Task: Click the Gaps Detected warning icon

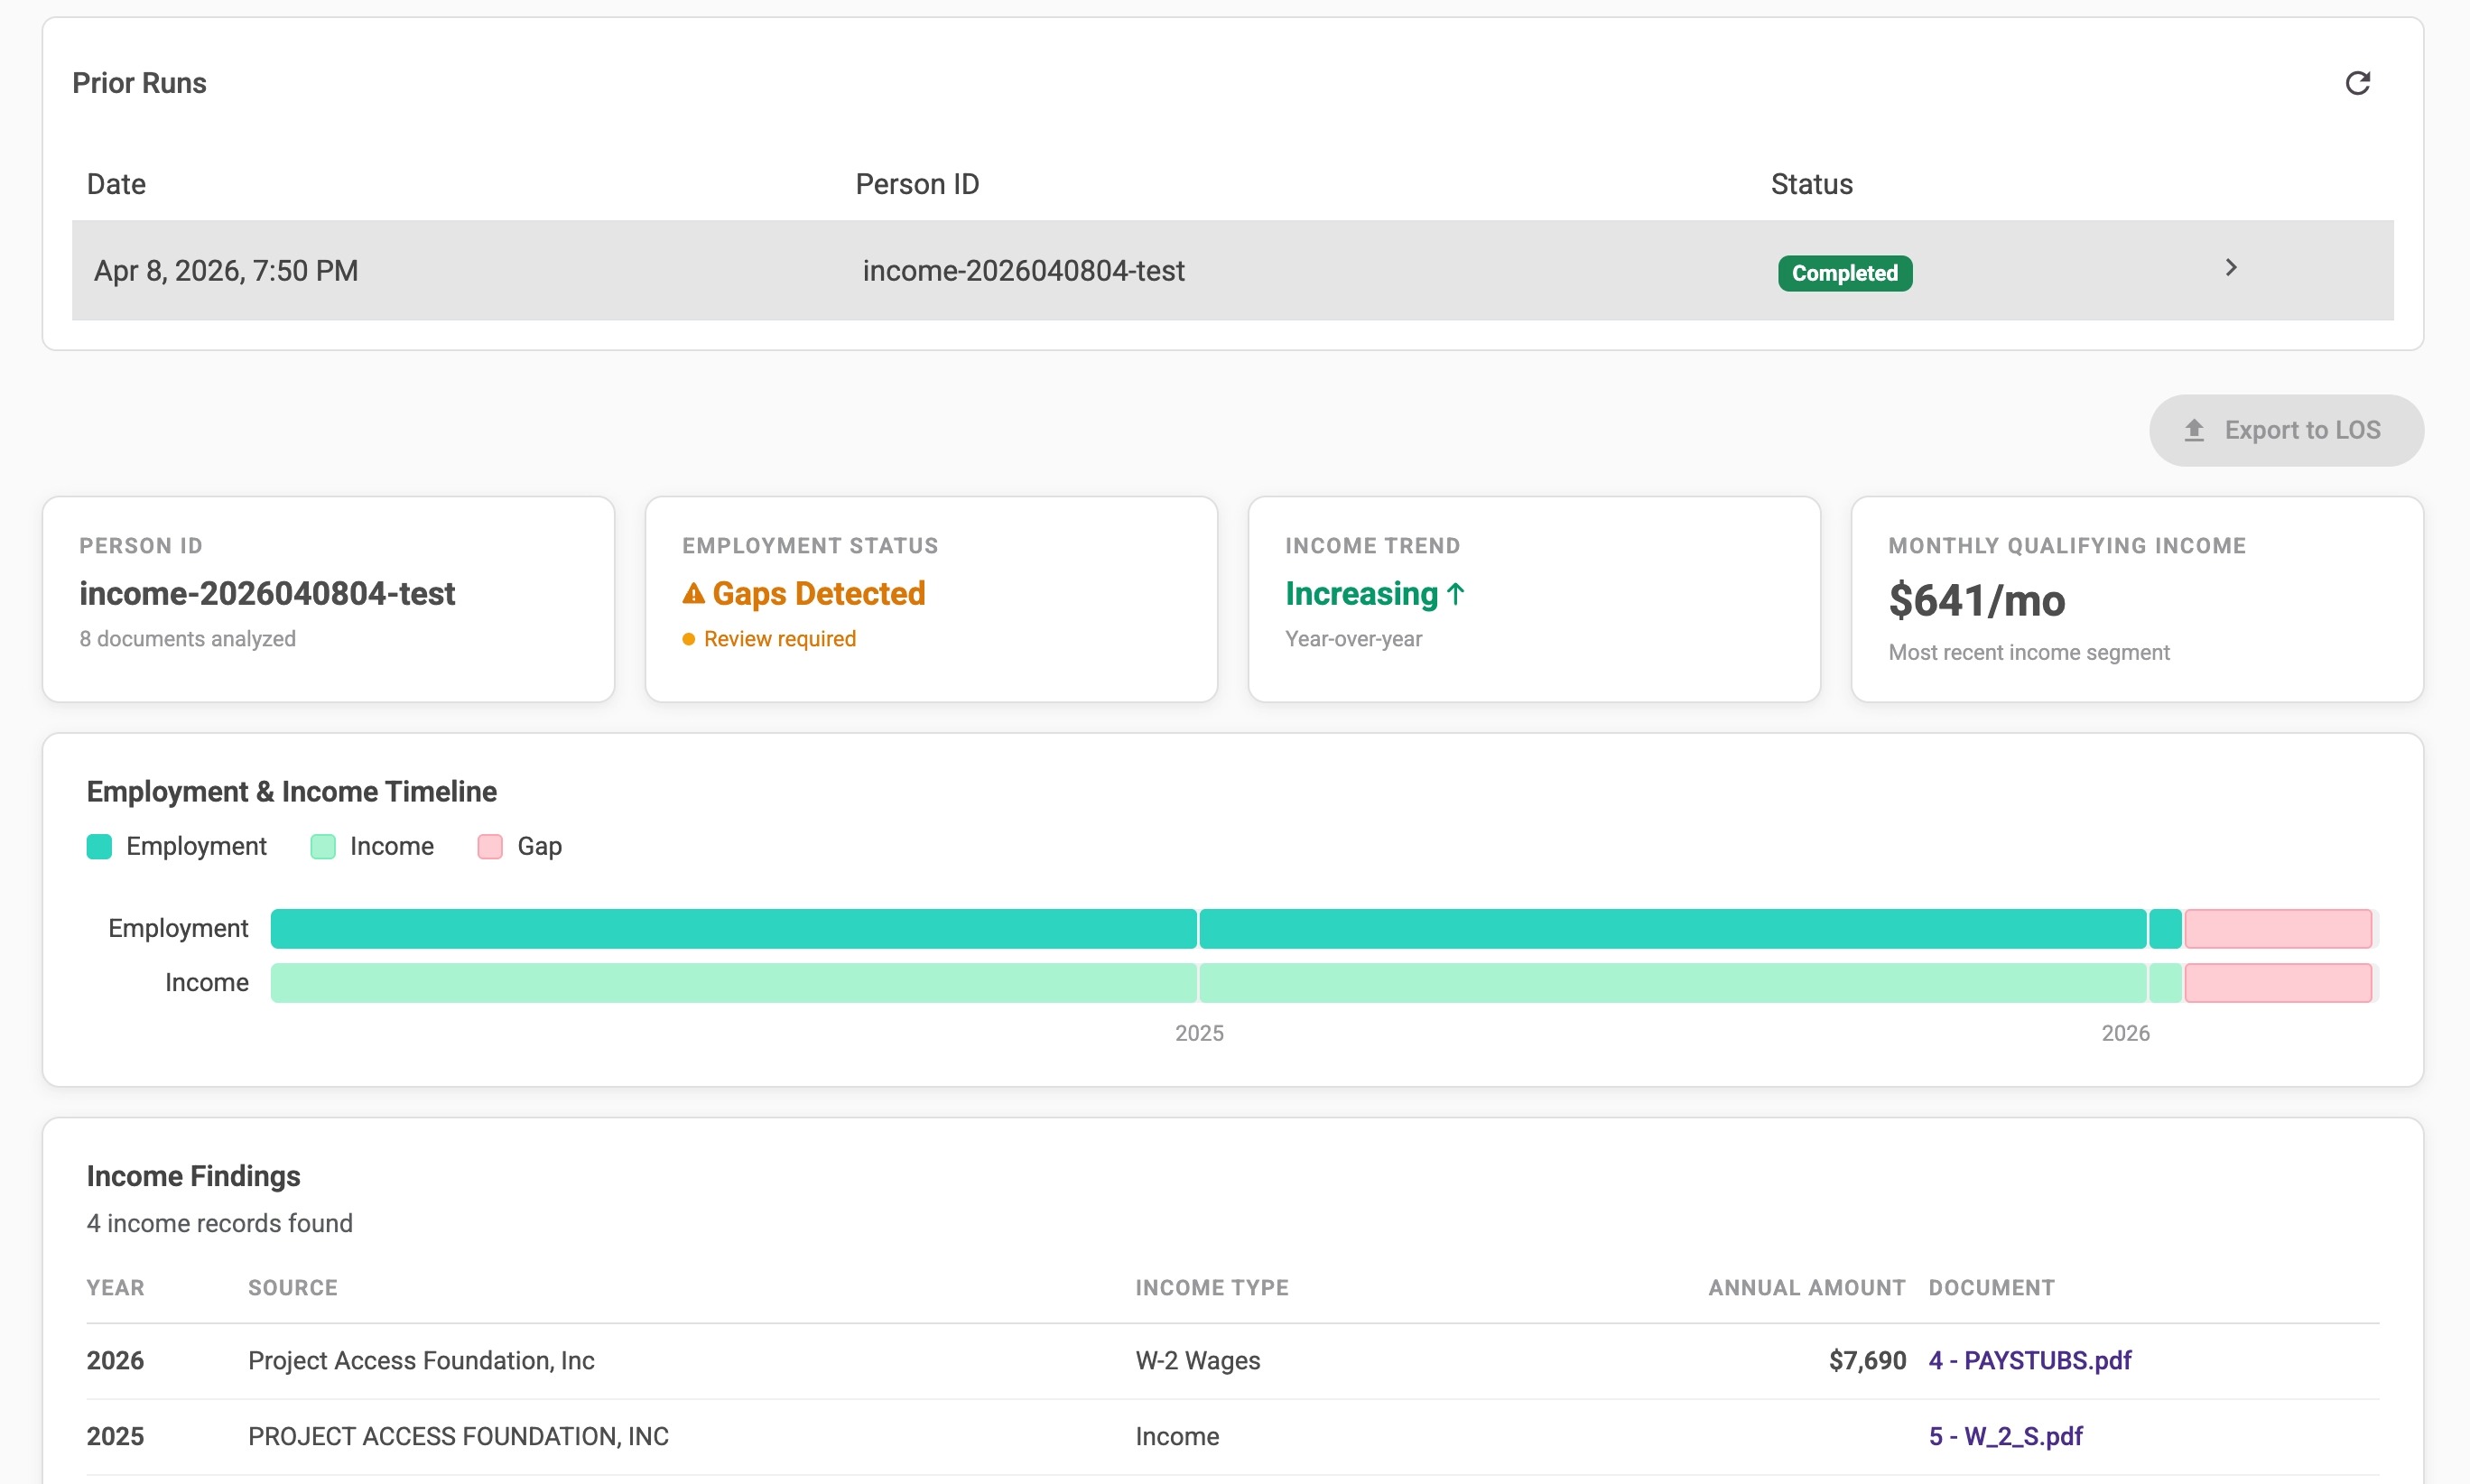Action: pyautogui.click(x=693, y=594)
